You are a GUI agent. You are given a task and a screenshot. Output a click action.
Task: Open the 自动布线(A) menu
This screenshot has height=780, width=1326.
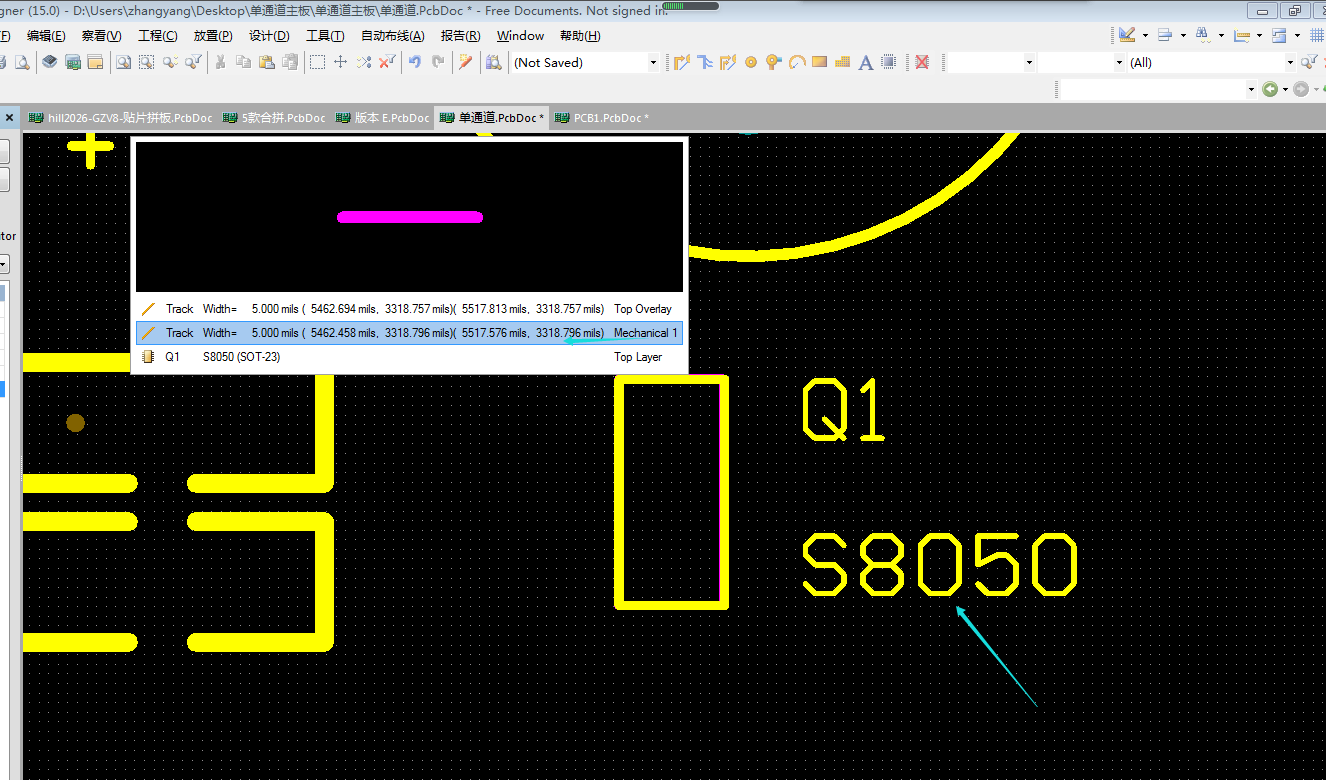392,36
